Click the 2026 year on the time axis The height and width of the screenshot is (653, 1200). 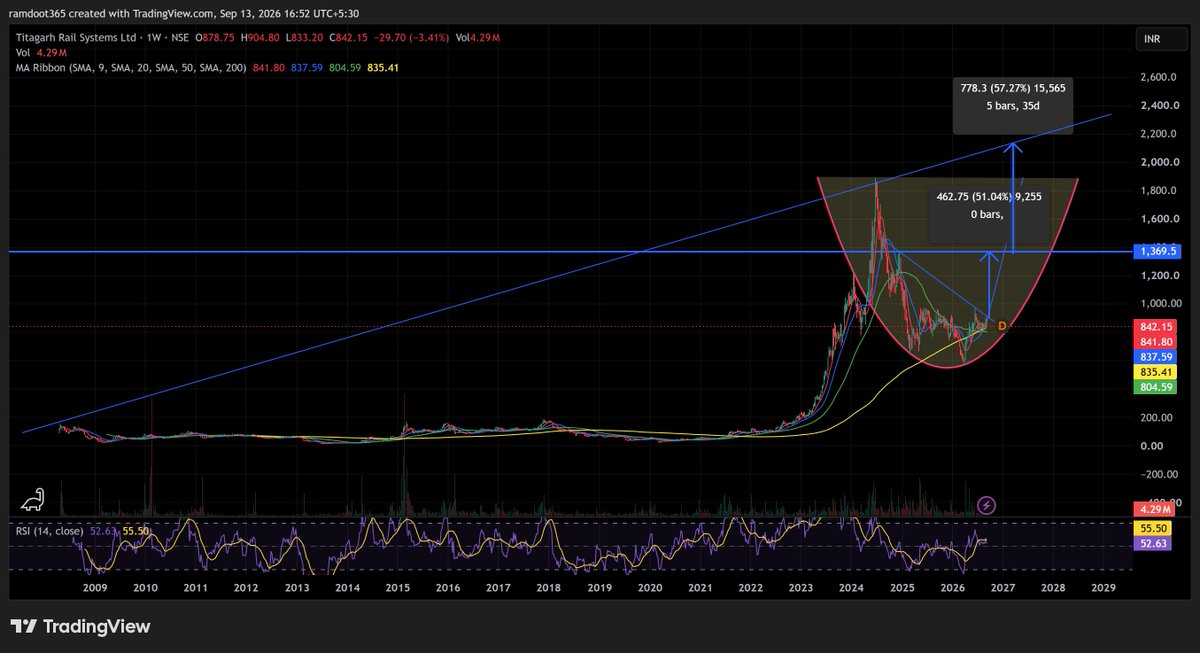click(952, 589)
